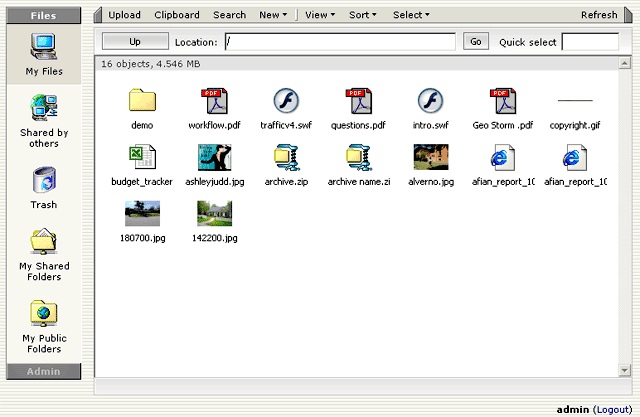The width and height of the screenshot is (640, 417).
Task: Select the archive.zip file icon
Action: pos(287,157)
